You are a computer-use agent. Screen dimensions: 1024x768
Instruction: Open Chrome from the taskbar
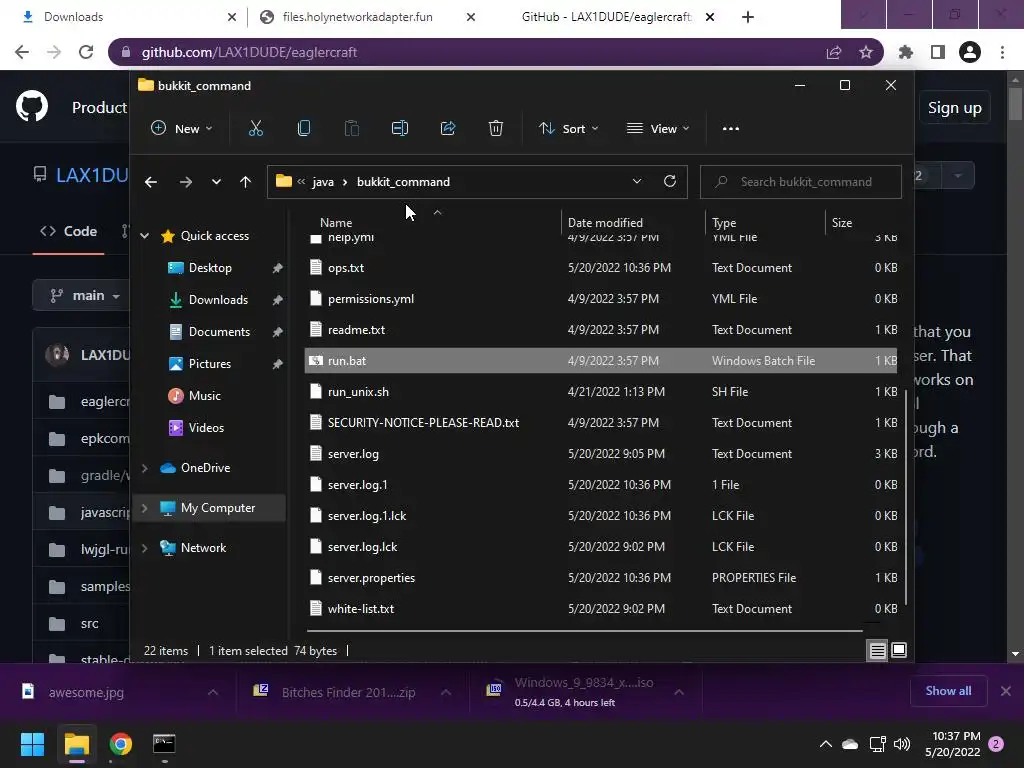pyautogui.click(x=120, y=744)
